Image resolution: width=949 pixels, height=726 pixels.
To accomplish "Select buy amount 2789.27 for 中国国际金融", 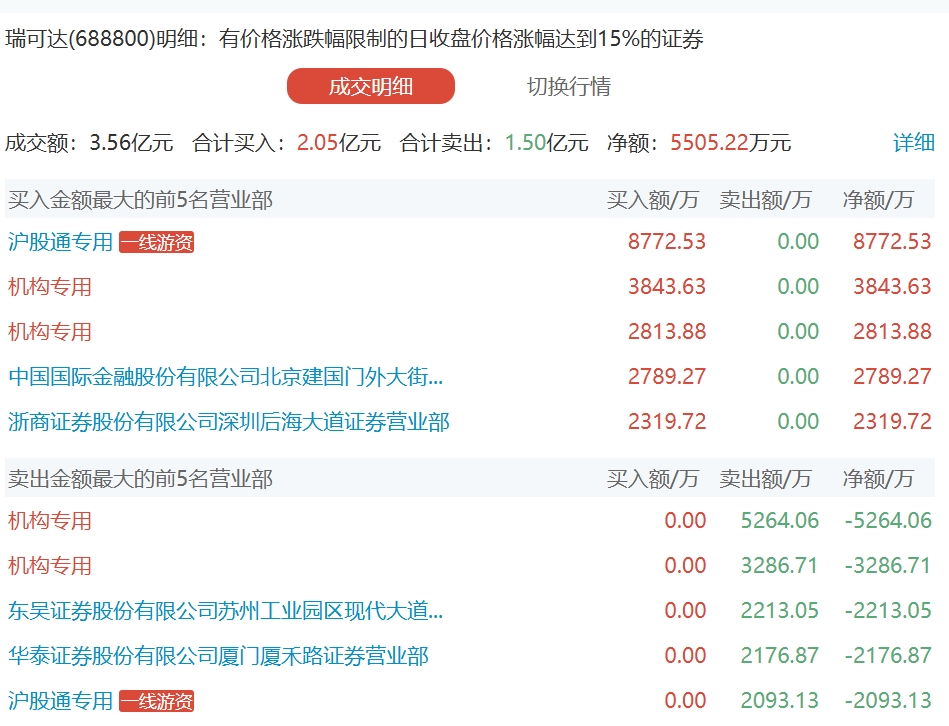I will click(667, 376).
